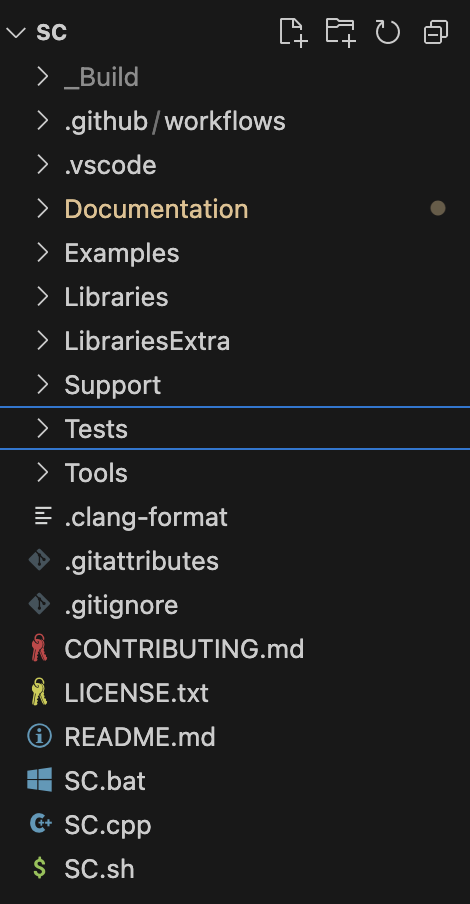Expand the Tests folder chevron

coord(42,428)
